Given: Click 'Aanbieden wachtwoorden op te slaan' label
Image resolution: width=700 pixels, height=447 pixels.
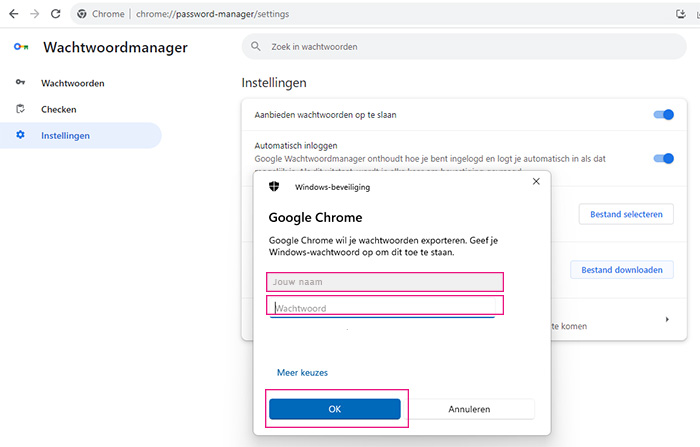Looking at the screenshot, I should click(x=325, y=115).
